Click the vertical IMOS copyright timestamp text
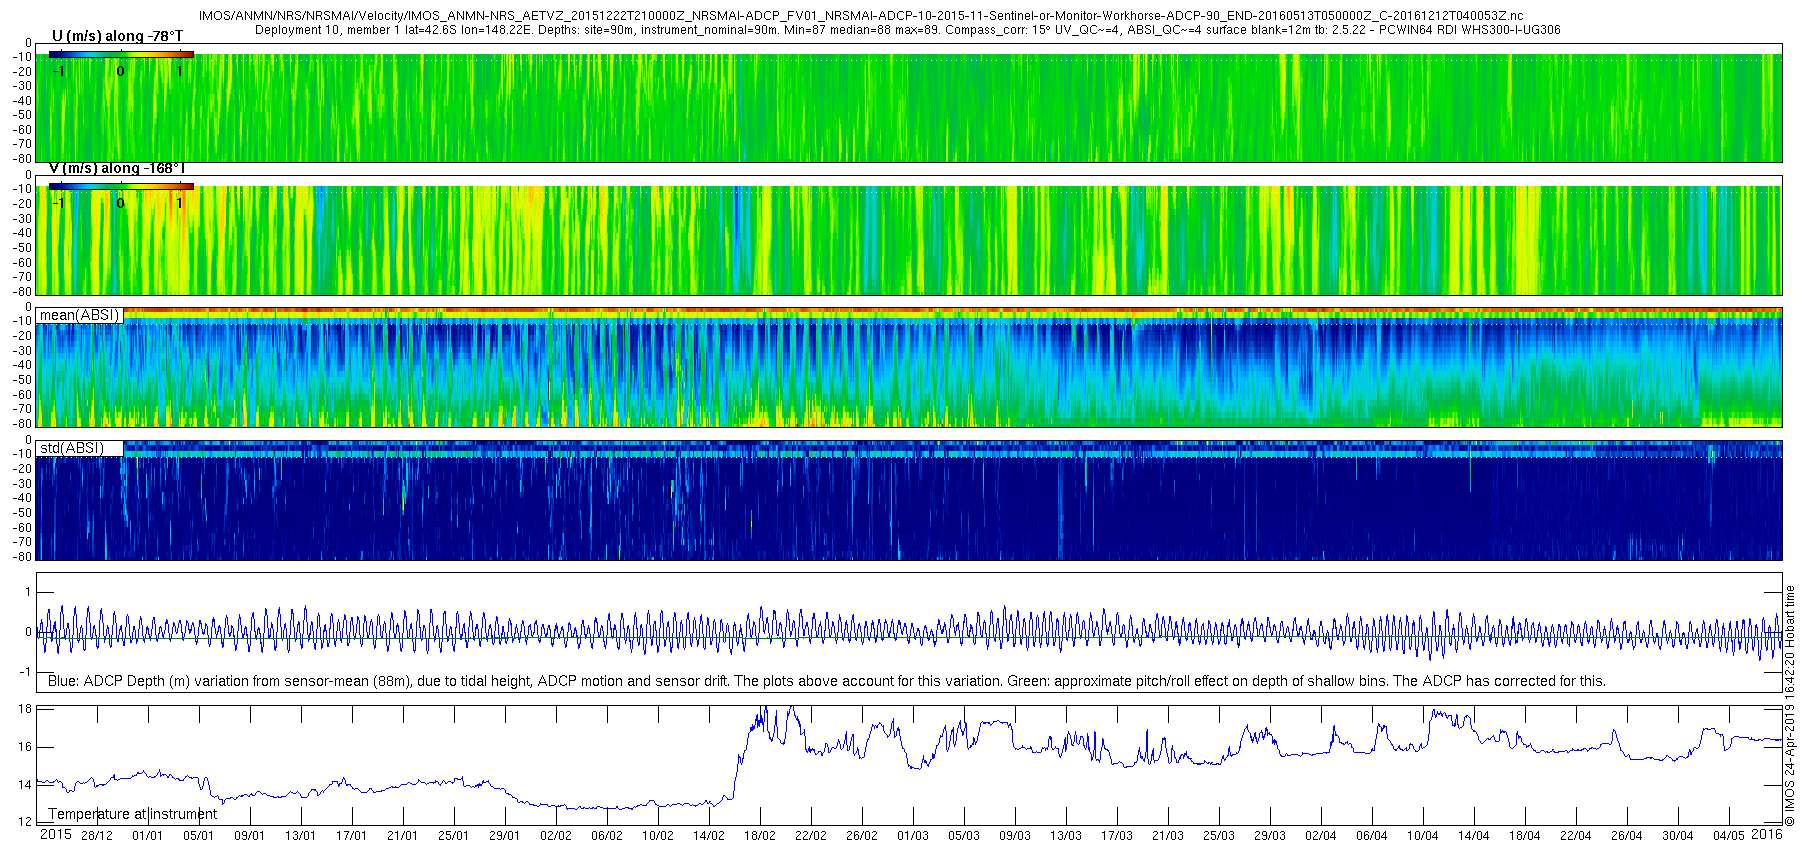The width and height of the screenshot is (1800, 850). pyautogui.click(x=1790, y=705)
